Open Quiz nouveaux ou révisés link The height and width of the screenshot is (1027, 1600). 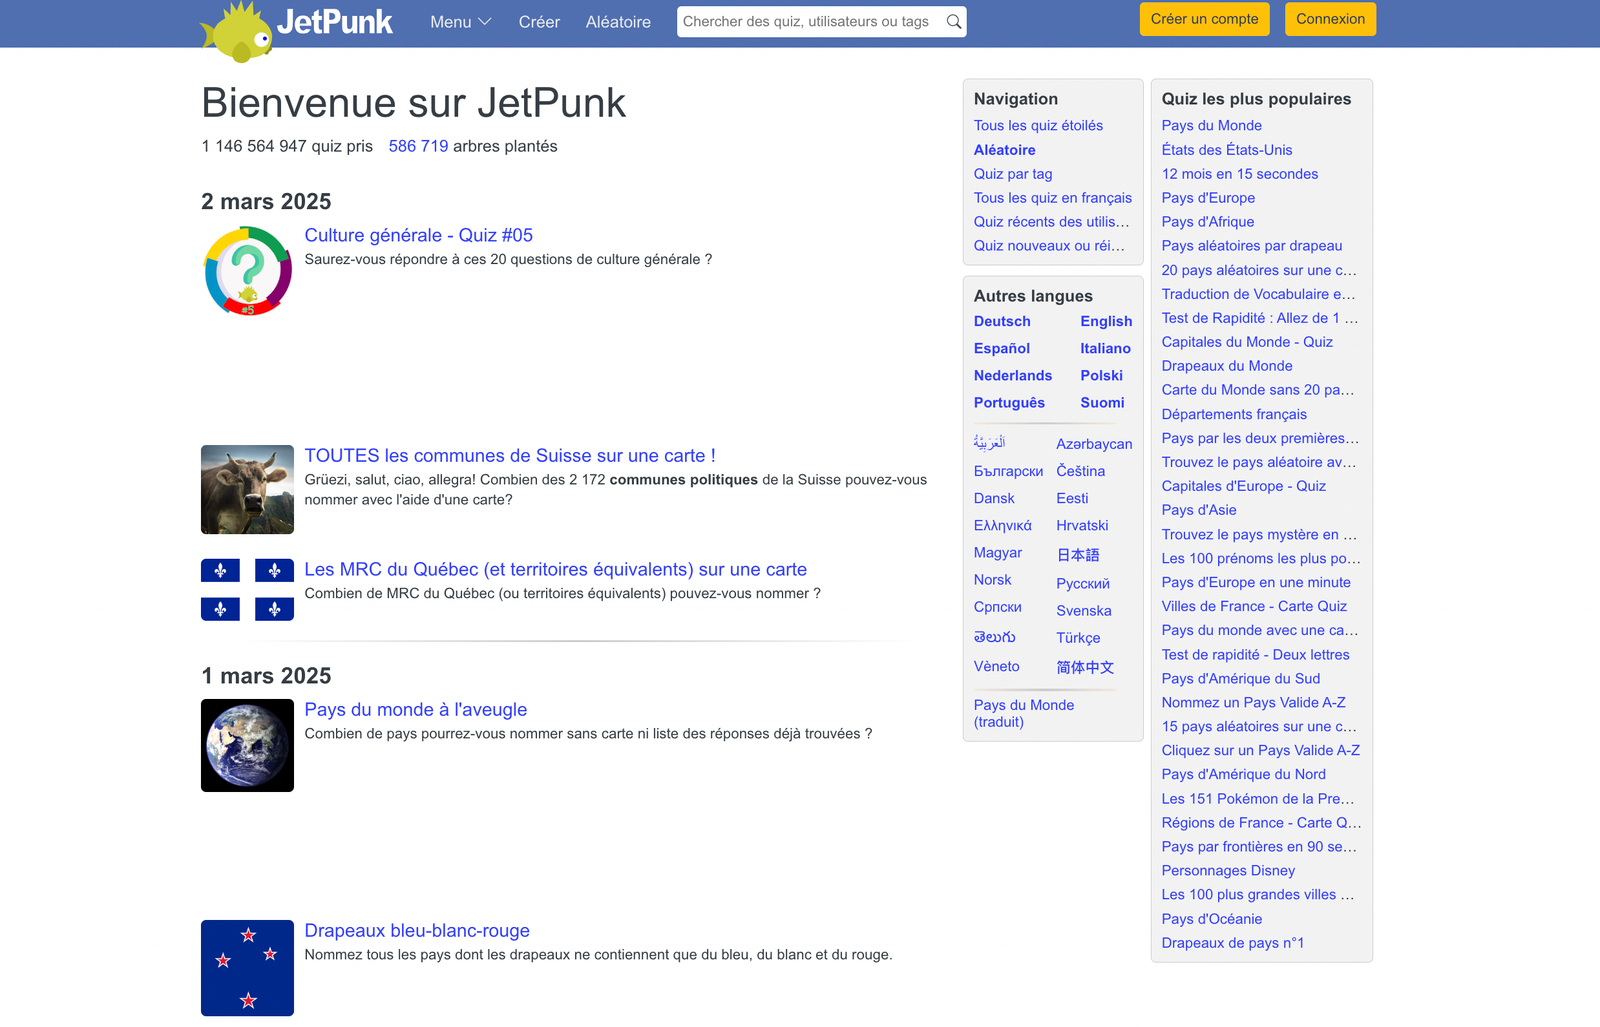[x=1049, y=246]
